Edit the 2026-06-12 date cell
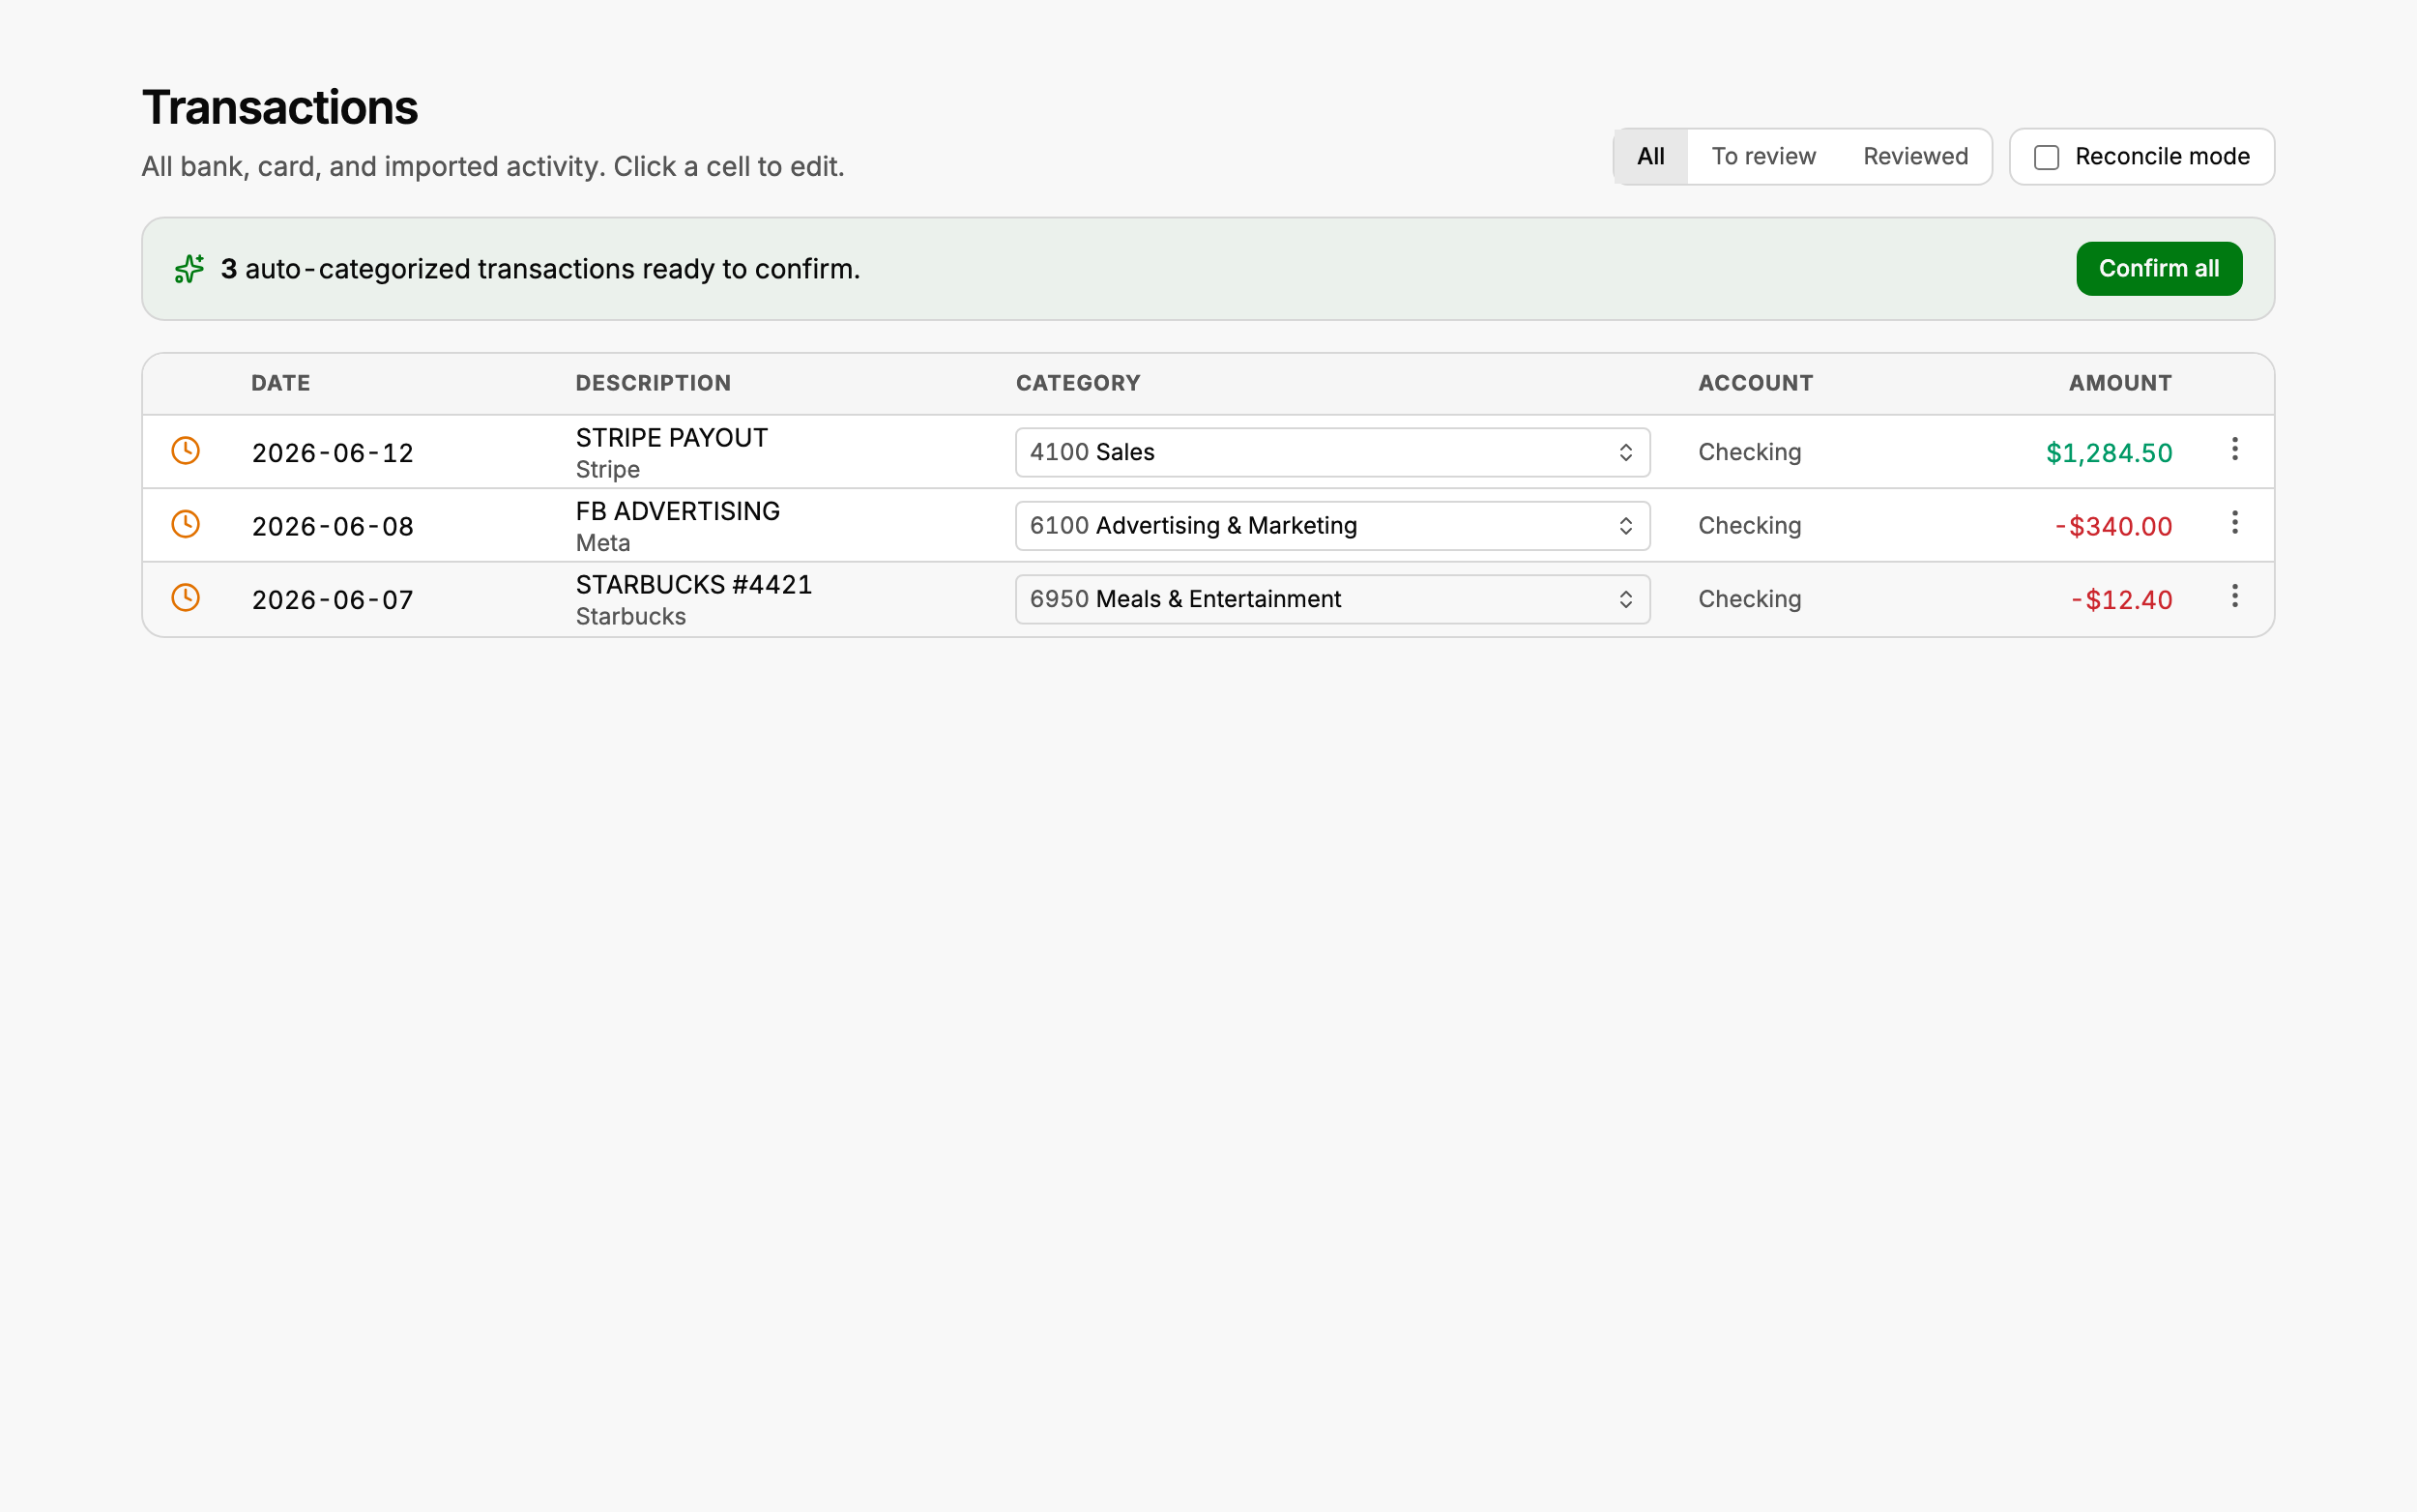Viewport: 2417px width, 1512px height. click(333, 453)
